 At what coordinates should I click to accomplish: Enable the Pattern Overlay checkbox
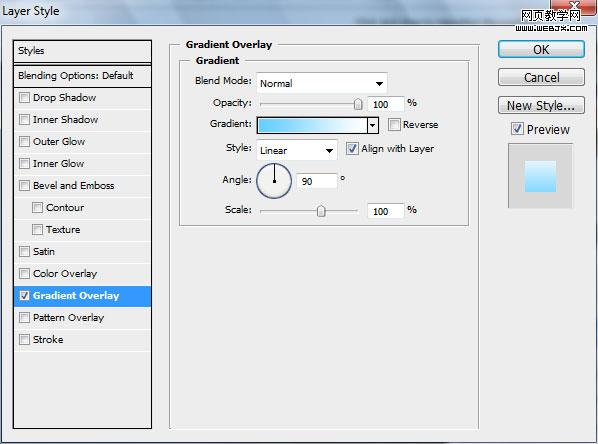pyautogui.click(x=24, y=318)
